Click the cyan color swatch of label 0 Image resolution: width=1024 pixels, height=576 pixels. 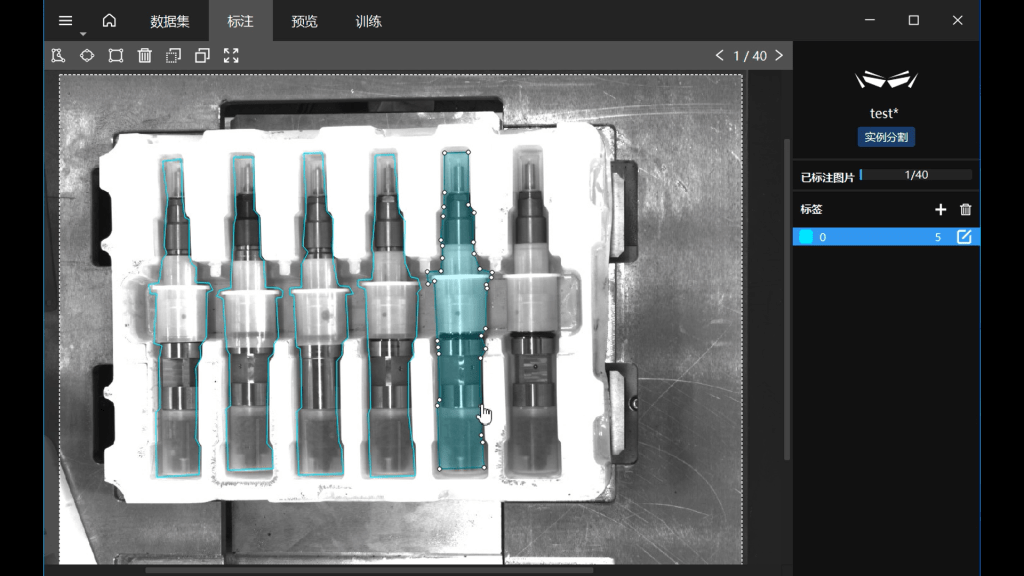pos(806,237)
